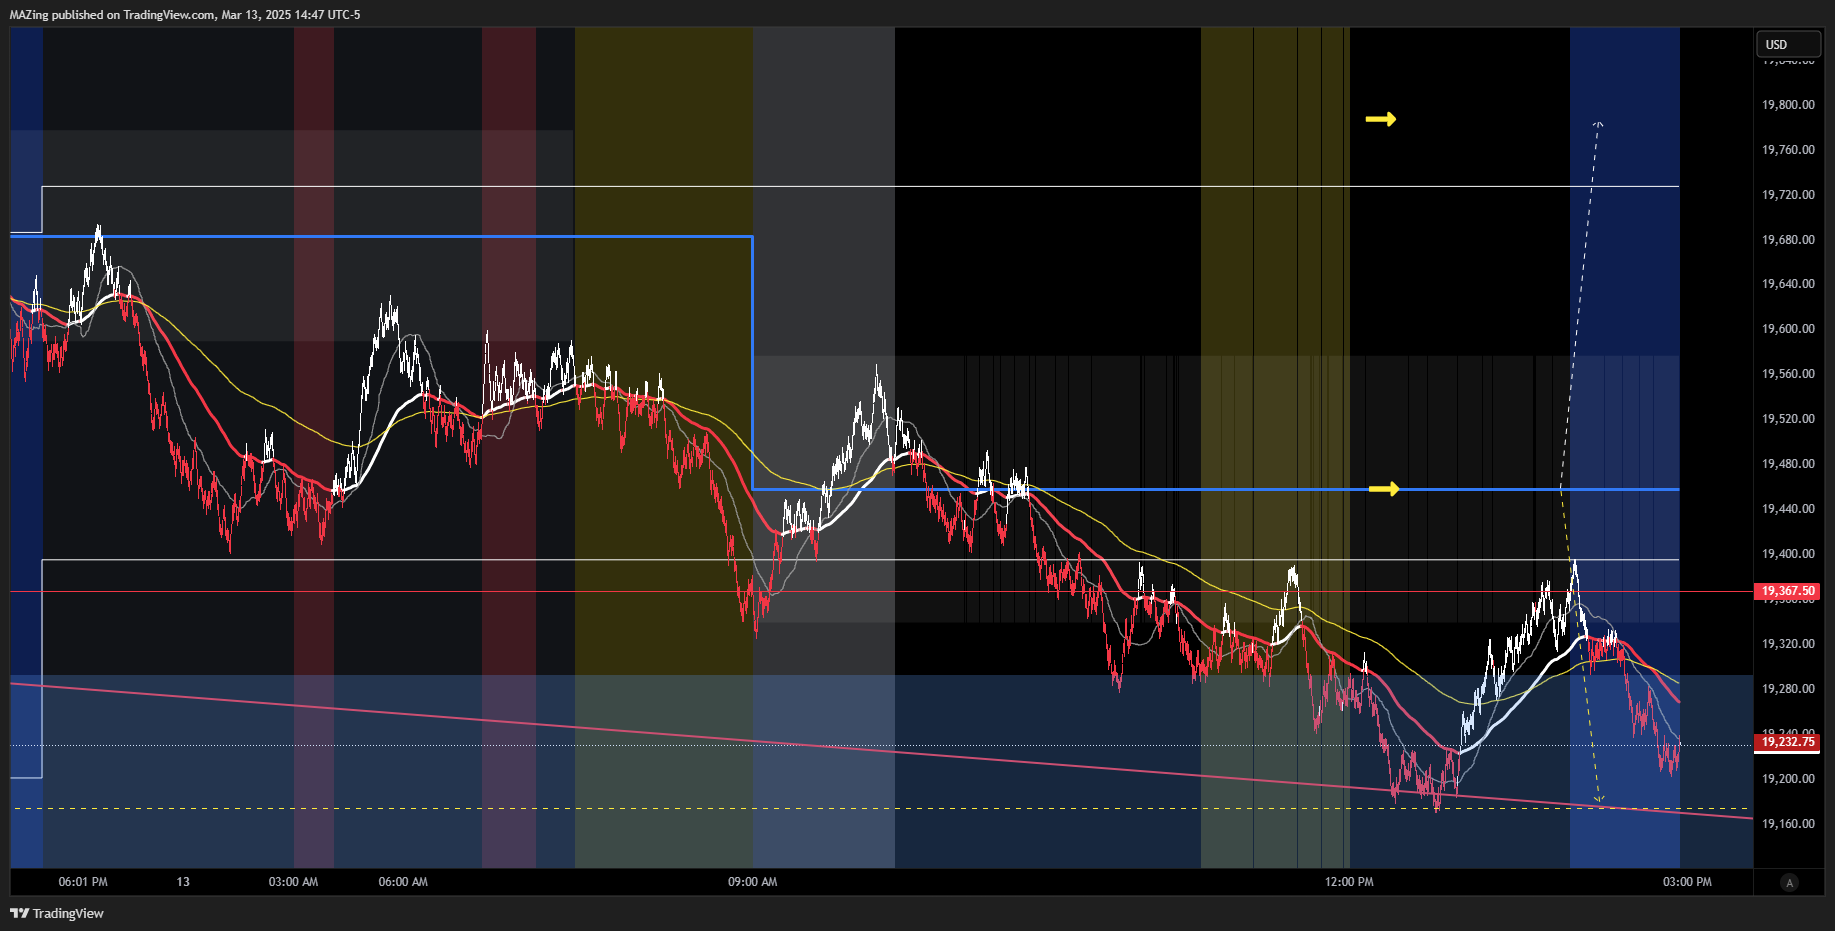The height and width of the screenshot is (931, 1835).
Task: Click the 19,320.00 price axis label
Action: click(1788, 644)
